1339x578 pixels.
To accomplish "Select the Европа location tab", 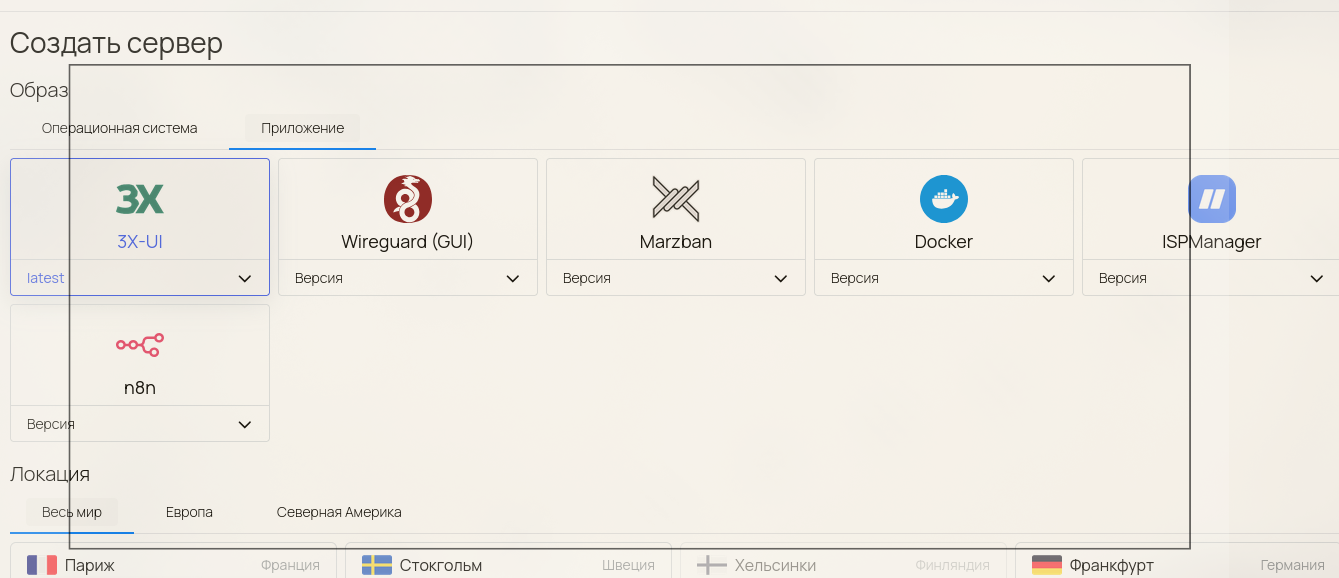I will 189,512.
